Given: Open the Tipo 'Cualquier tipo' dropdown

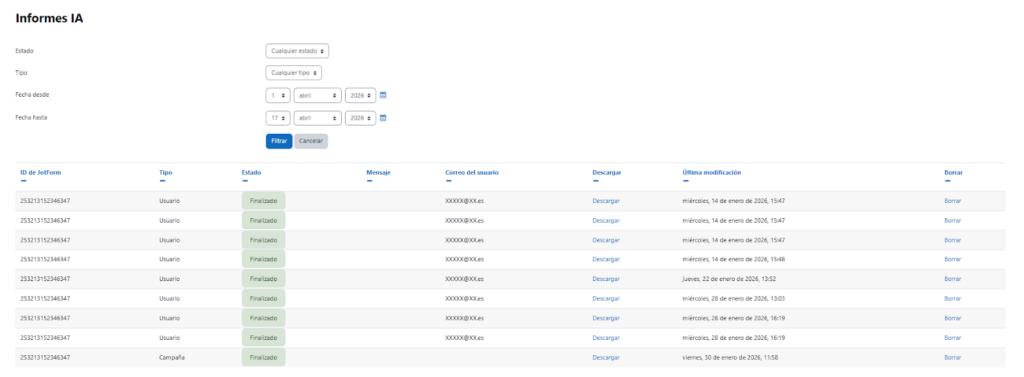Looking at the screenshot, I should coord(294,73).
